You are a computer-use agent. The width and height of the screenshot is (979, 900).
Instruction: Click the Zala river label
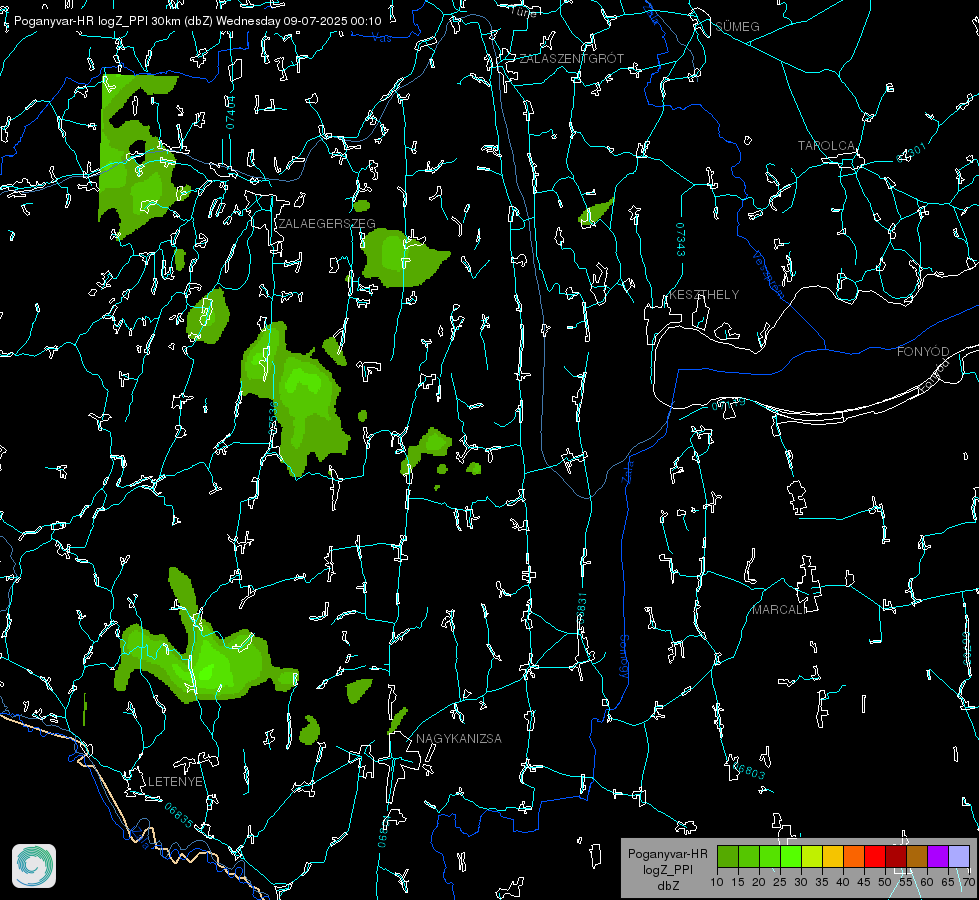pos(627,470)
